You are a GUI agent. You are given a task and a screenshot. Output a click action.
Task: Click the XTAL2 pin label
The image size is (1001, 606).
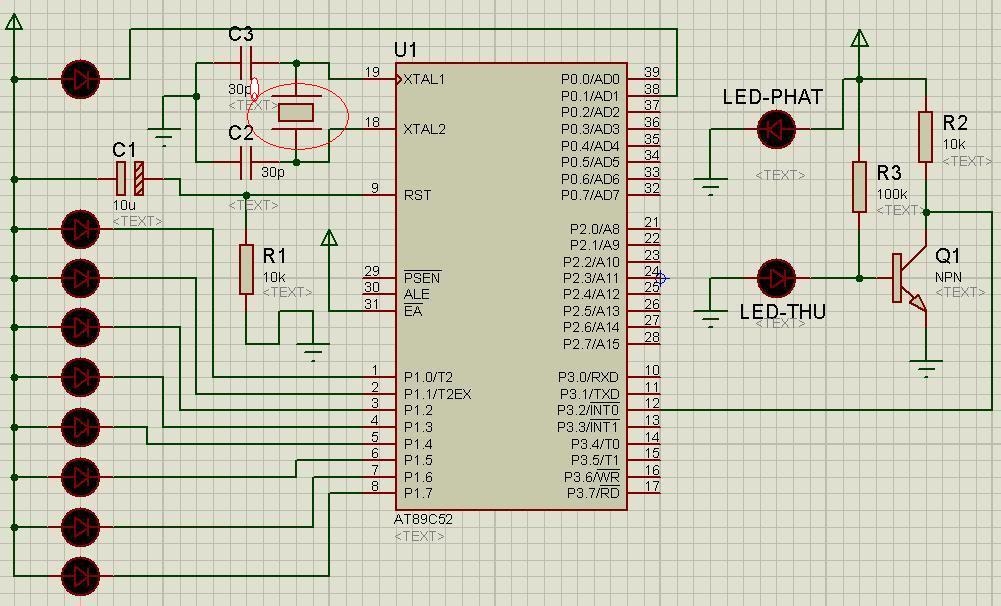coord(424,129)
